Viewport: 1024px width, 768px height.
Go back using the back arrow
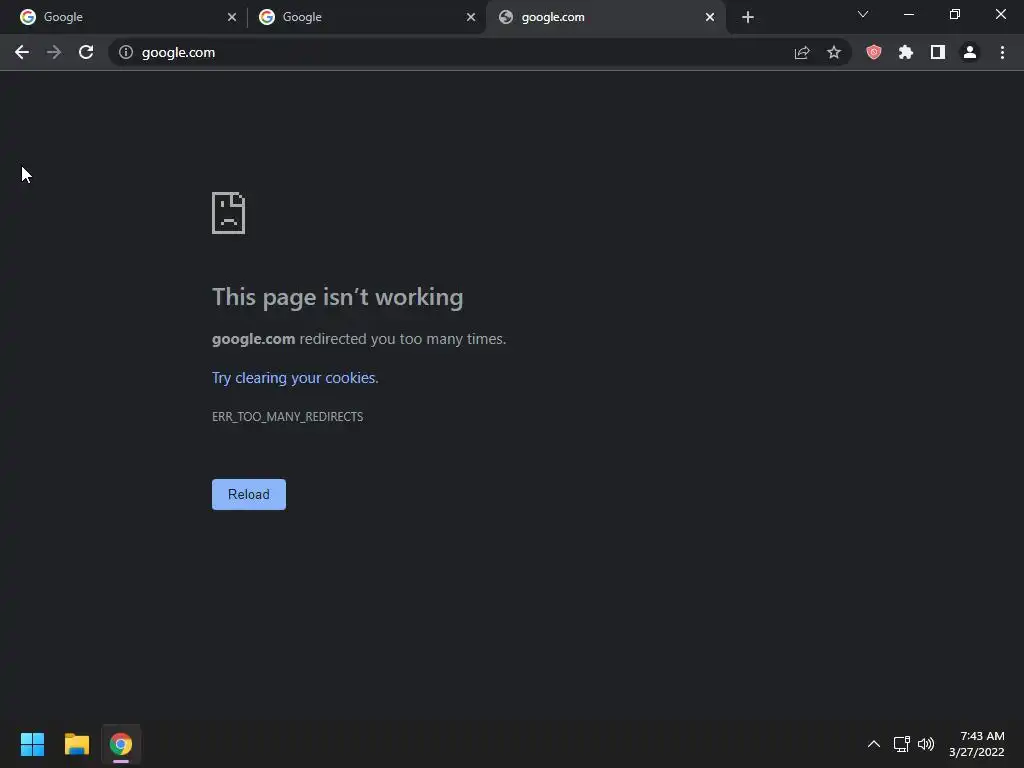tap(22, 52)
